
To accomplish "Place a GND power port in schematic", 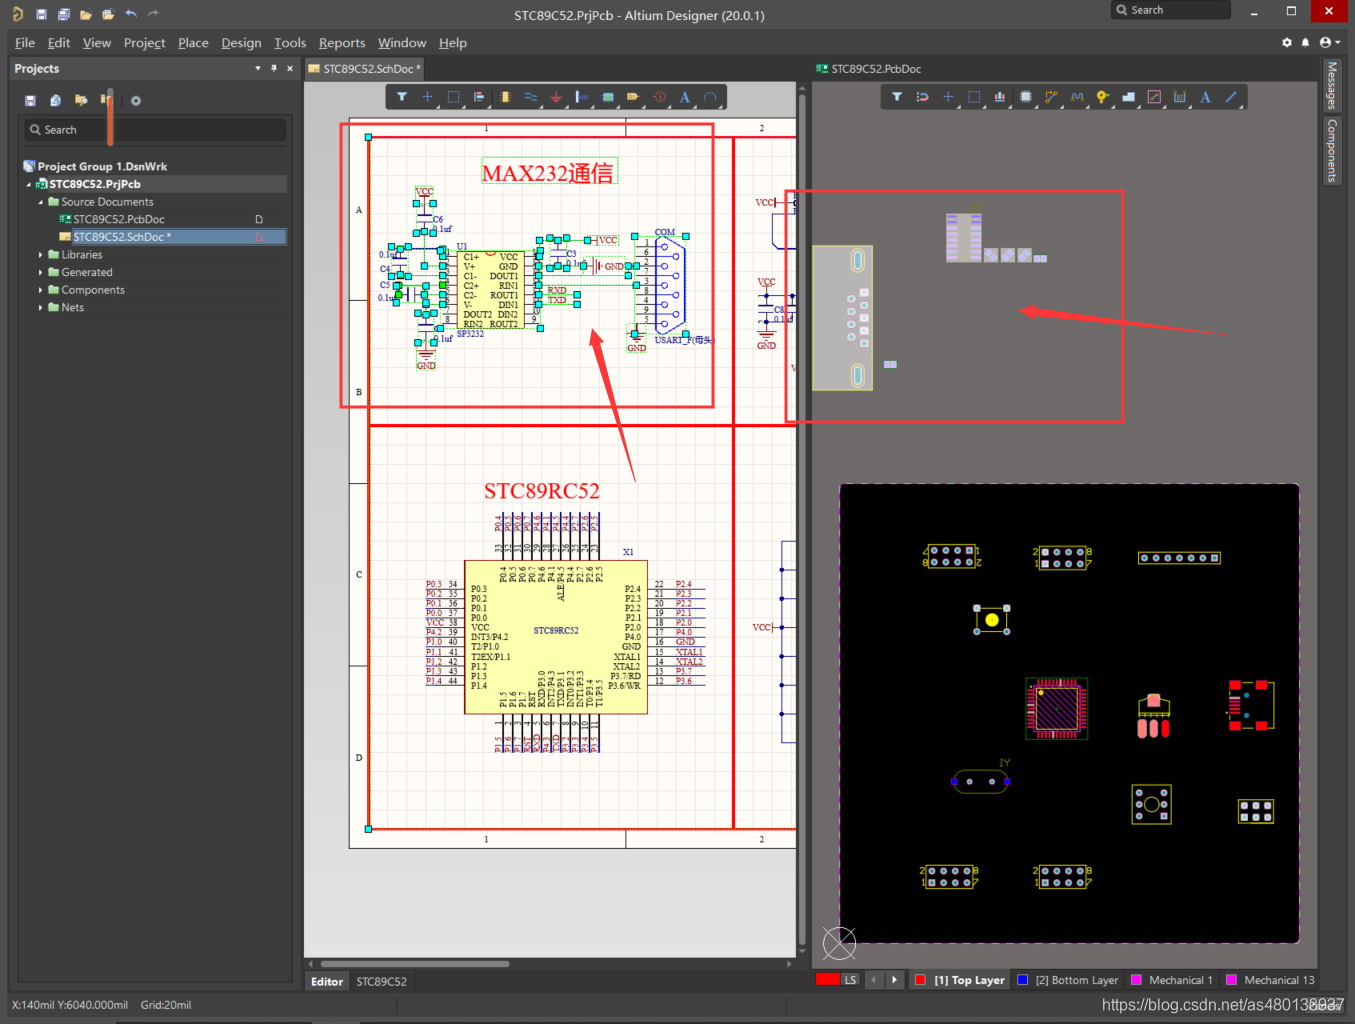I will [556, 97].
